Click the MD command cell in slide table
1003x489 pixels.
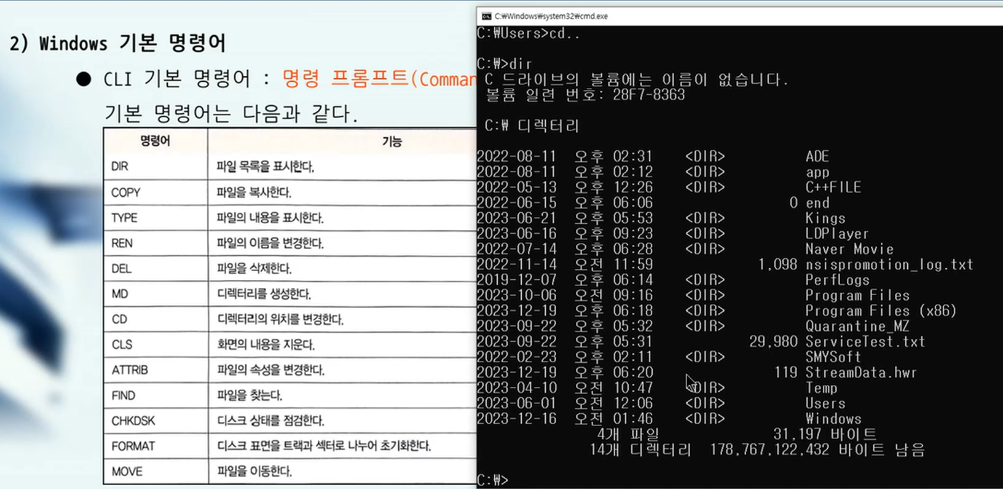[155, 294]
